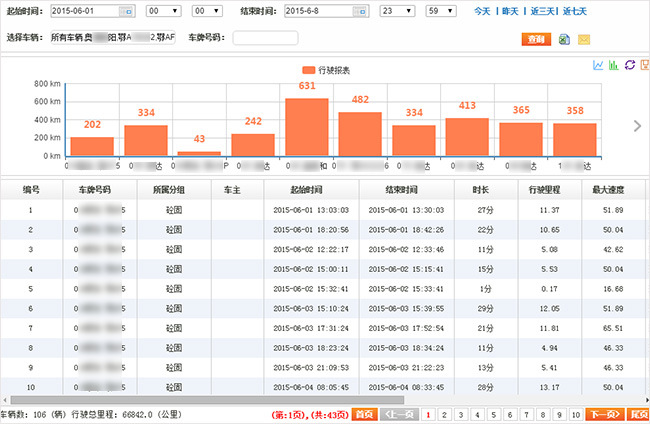Sort by 时长 column header

pyautogui.click(x=481, y=190)
